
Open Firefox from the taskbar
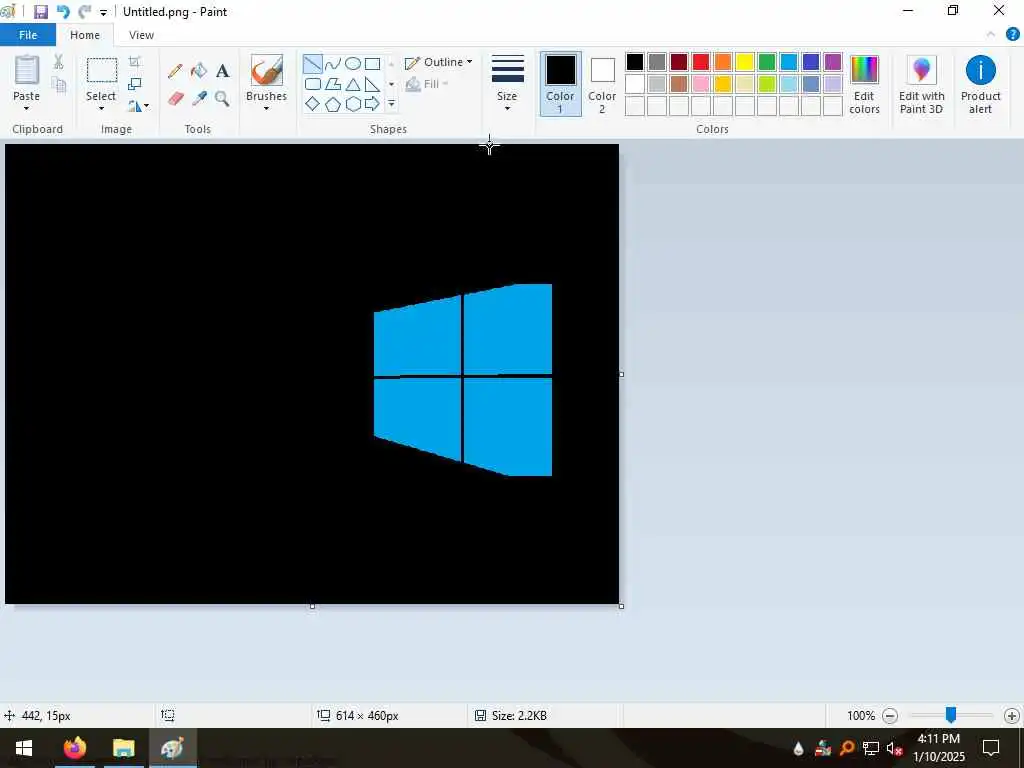point(74,748)
